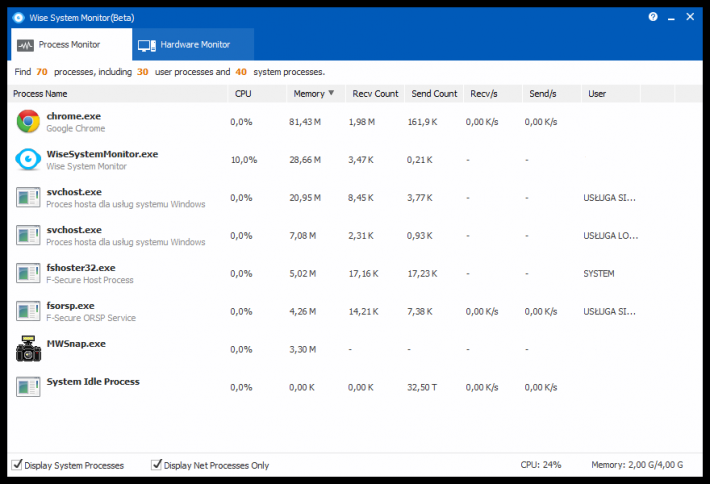Click the Memory: 2,00 G/4,00 G status
This screenshot has height=484, width=710.
pos(637,465)
